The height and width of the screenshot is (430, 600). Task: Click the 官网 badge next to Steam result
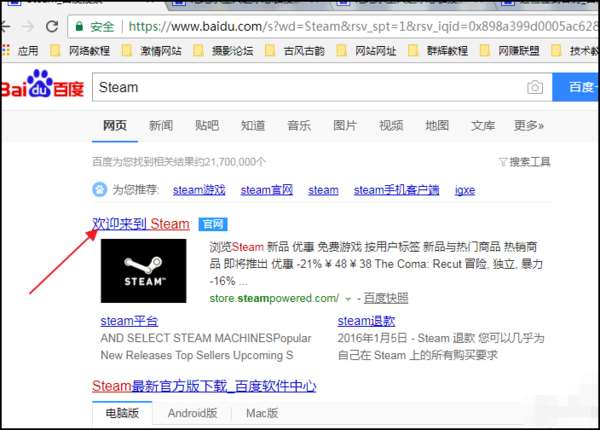(213, 224)
